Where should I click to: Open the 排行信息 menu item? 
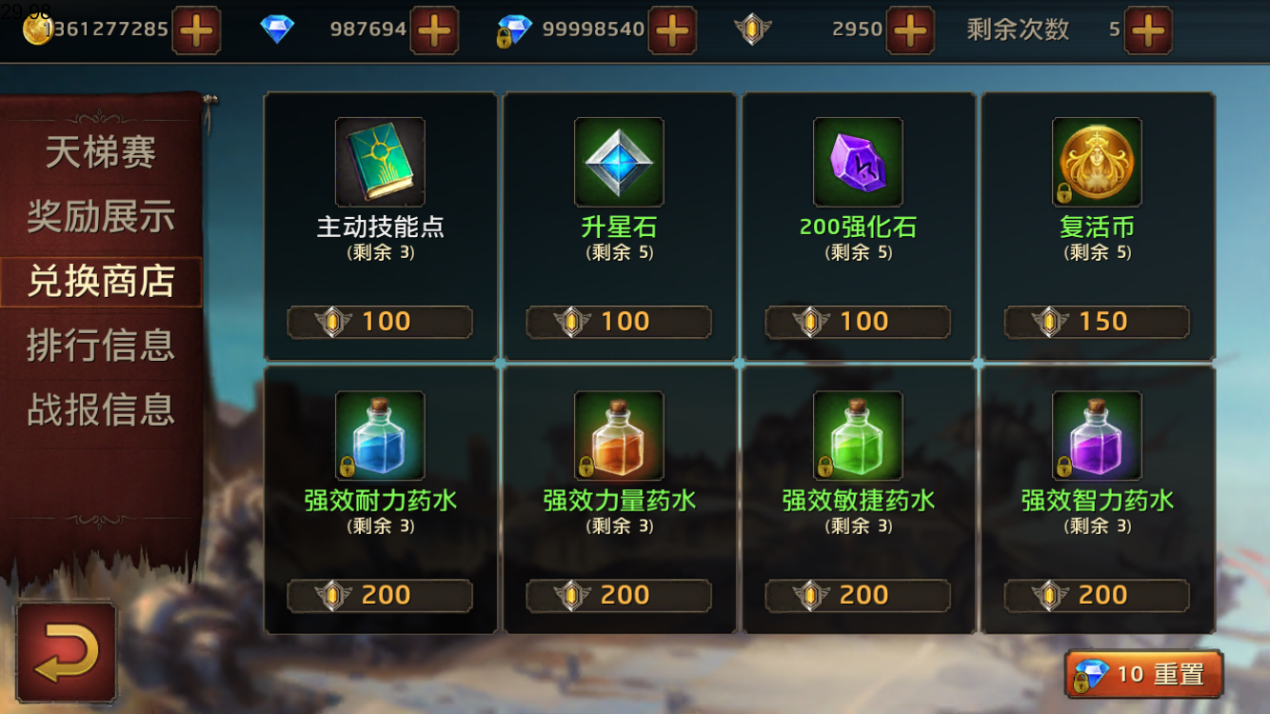[x=100, y=345]
